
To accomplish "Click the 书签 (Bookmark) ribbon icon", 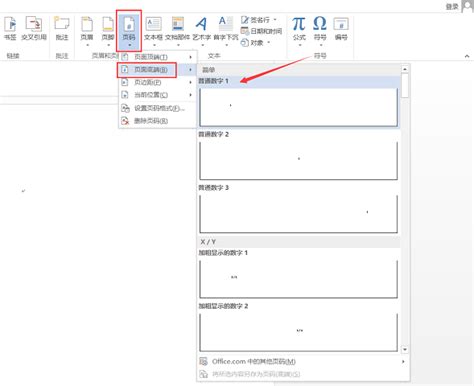I will click(10, 29).
